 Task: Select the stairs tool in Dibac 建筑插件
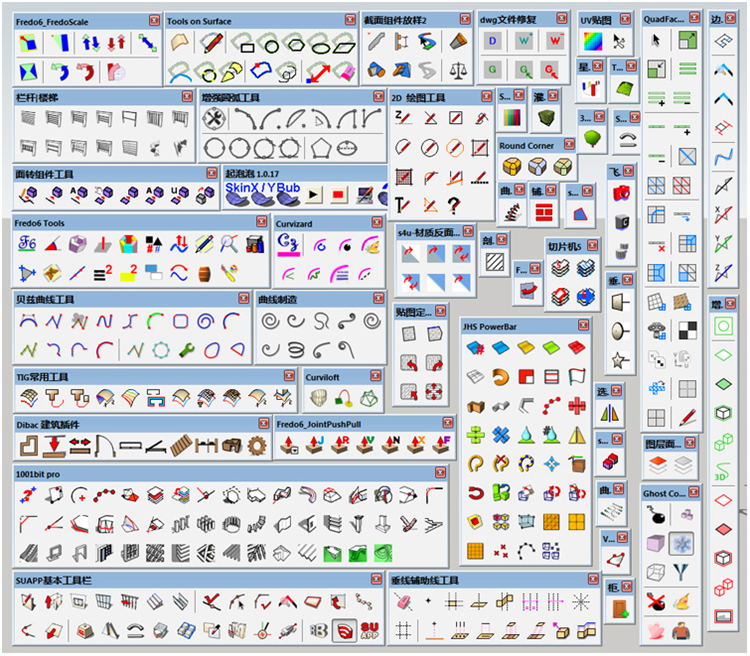pos(181,446)
